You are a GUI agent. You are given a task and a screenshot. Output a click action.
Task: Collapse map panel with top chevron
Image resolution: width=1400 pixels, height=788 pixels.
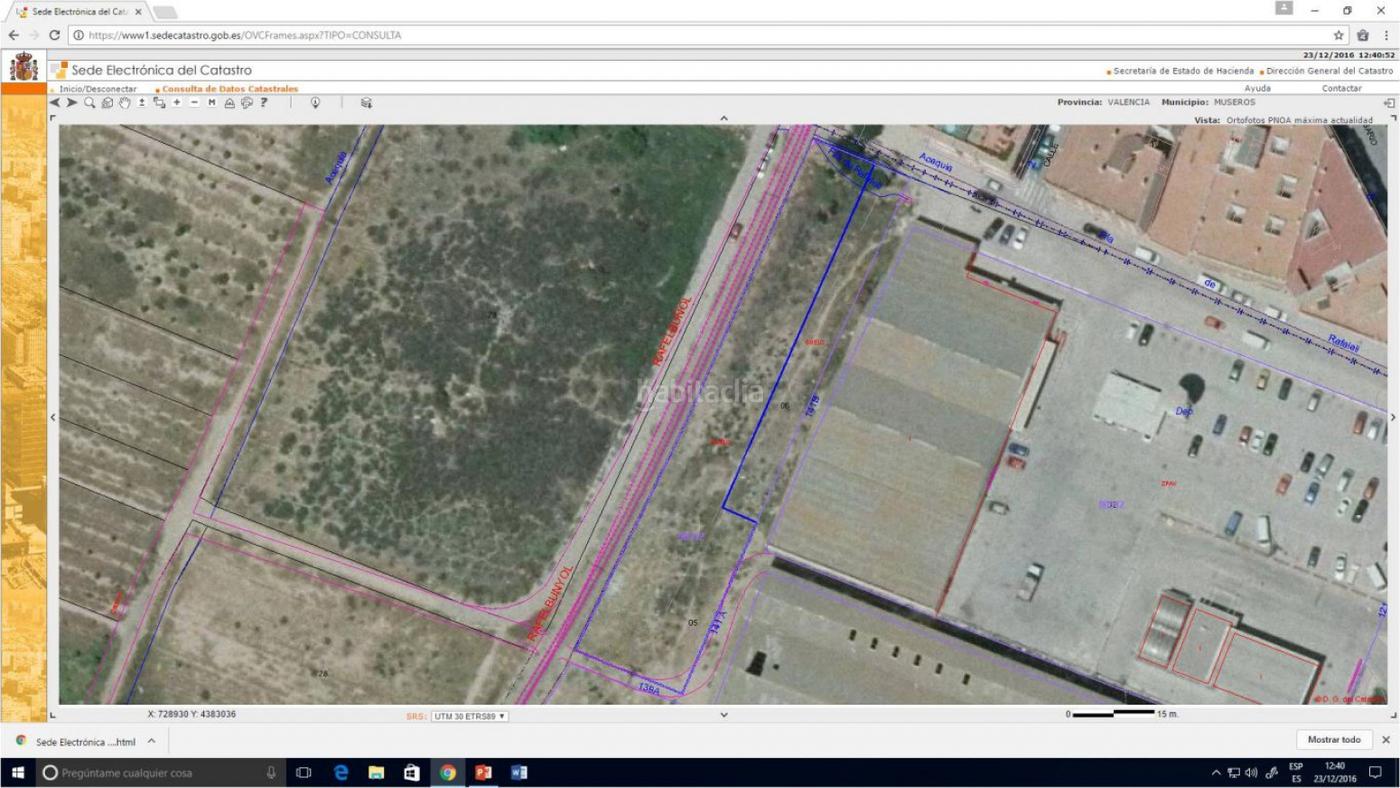(x=724, y=118)
